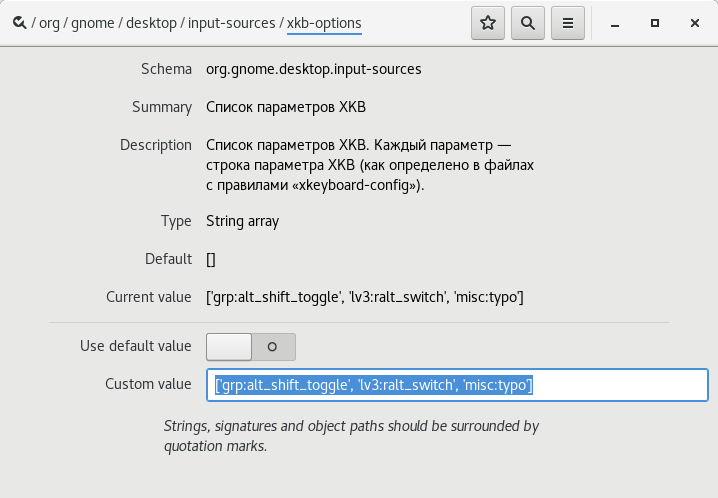The width and height of the screenshot is (718, 498).
Task: Click the default value '[]'
Action: click(211, 260)
